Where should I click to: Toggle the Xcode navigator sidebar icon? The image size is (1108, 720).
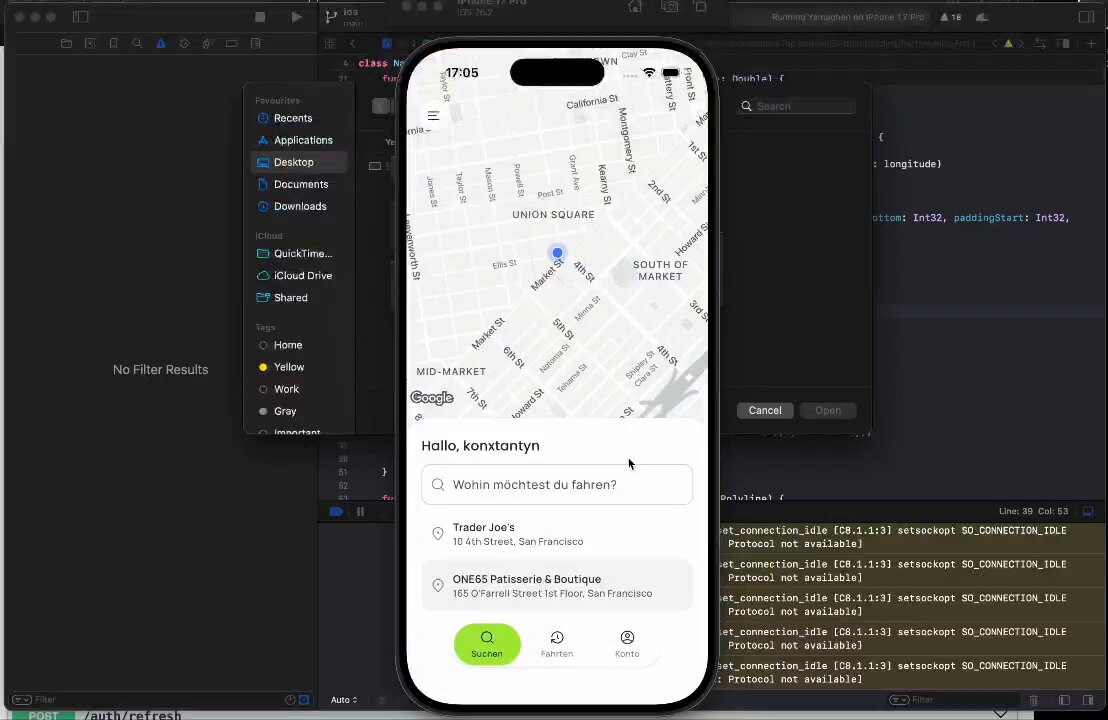(81, 17)
